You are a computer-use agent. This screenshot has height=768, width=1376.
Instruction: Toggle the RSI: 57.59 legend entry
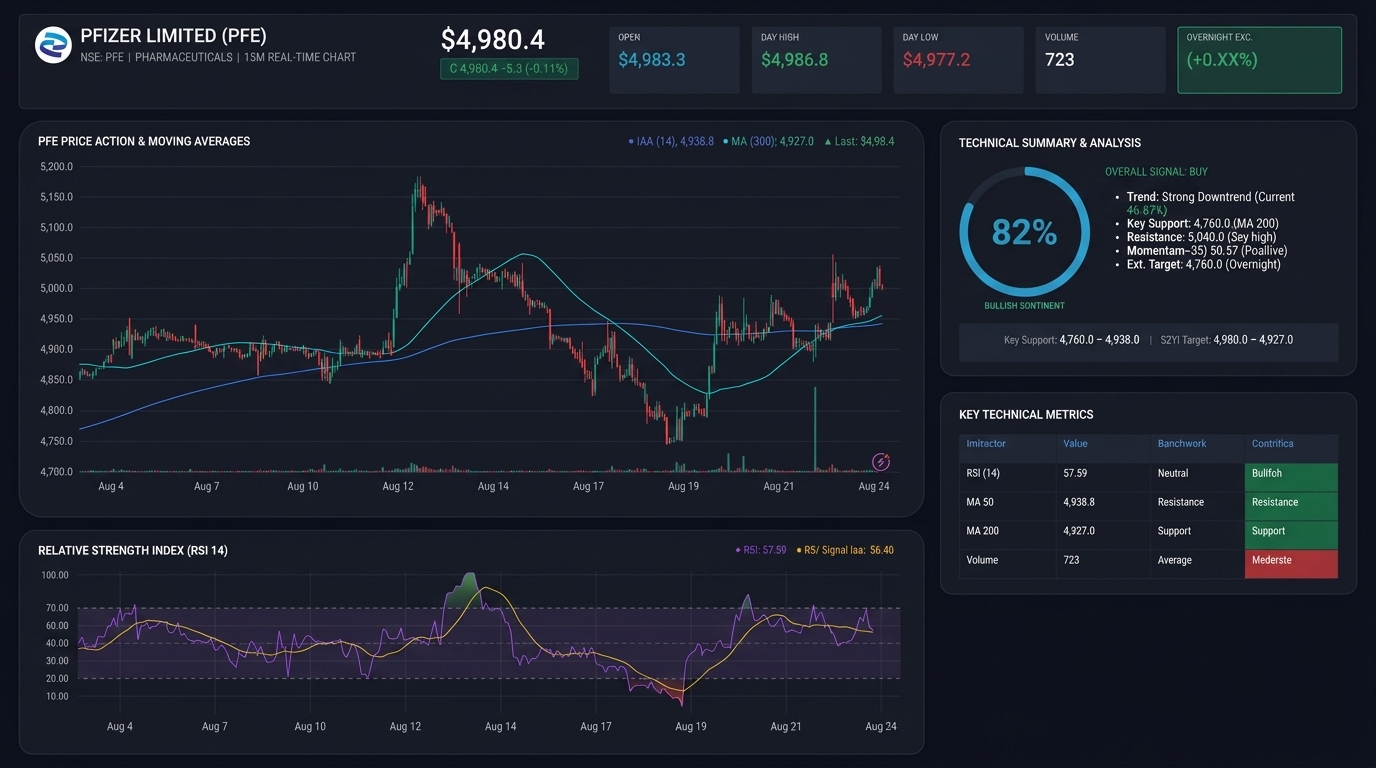pyautogui.click(x=760, y=550)
